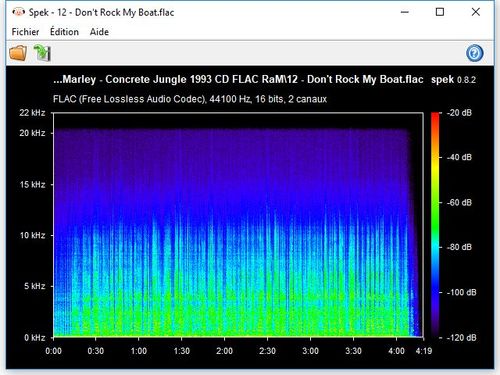Click the -100 dB scale label
500x375 pixels.
[x=461, y=292]
